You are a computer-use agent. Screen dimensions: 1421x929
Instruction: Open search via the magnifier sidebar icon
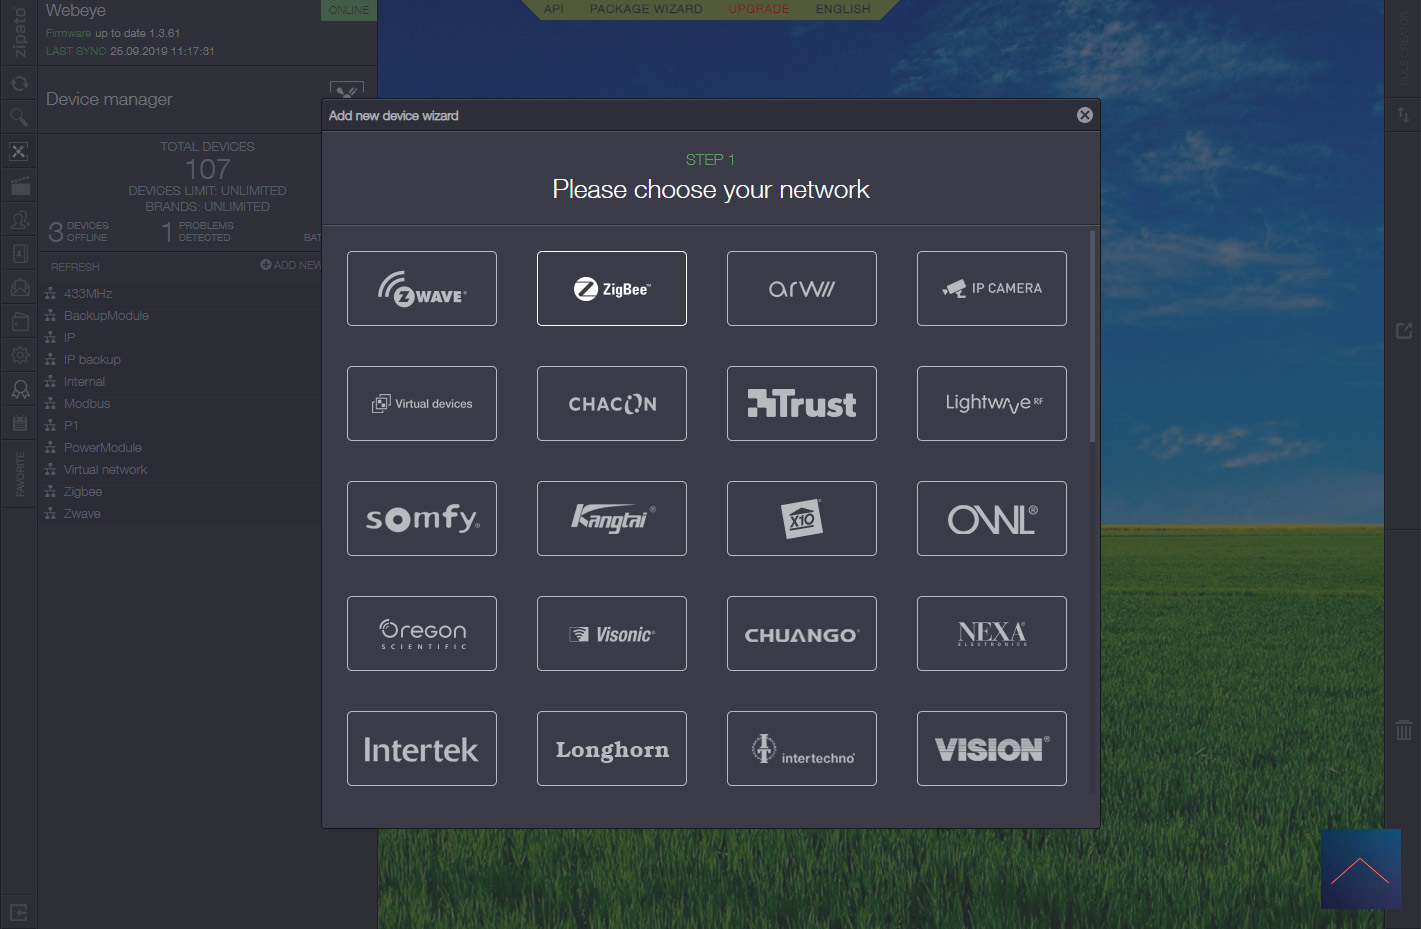[19, 118]
